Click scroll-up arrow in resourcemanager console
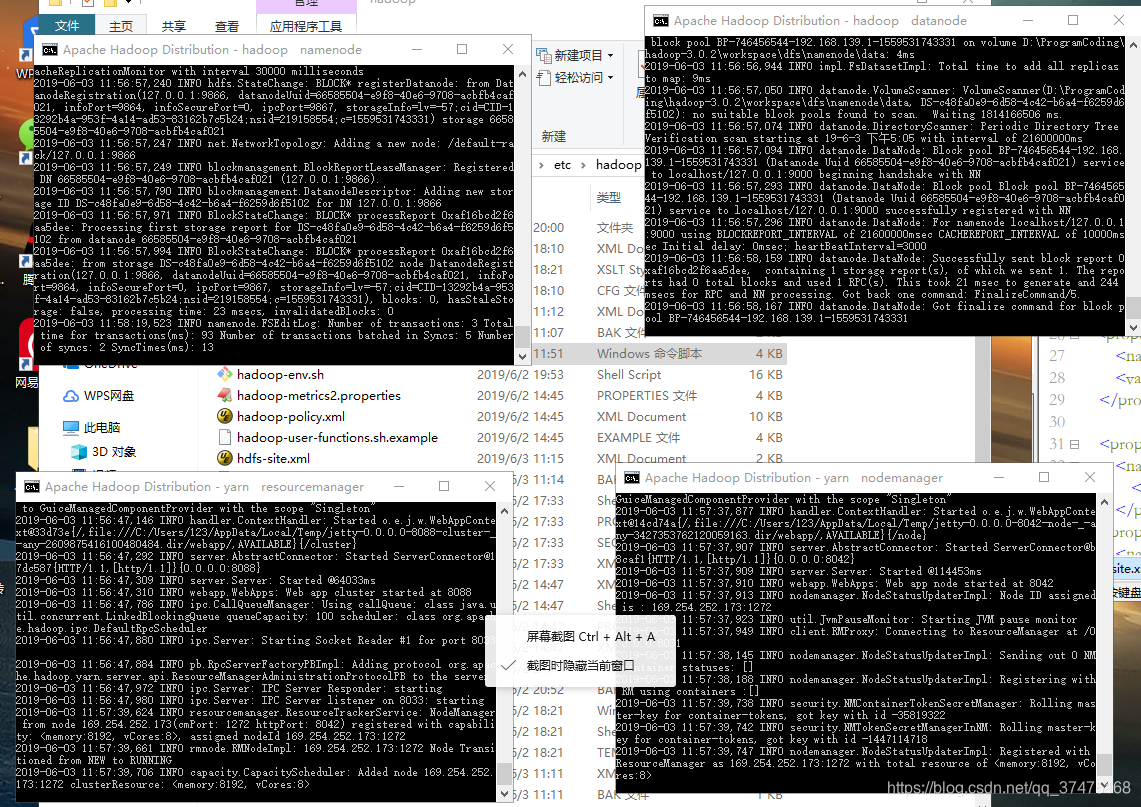1141x807 pixels. [x=504, y=512]
